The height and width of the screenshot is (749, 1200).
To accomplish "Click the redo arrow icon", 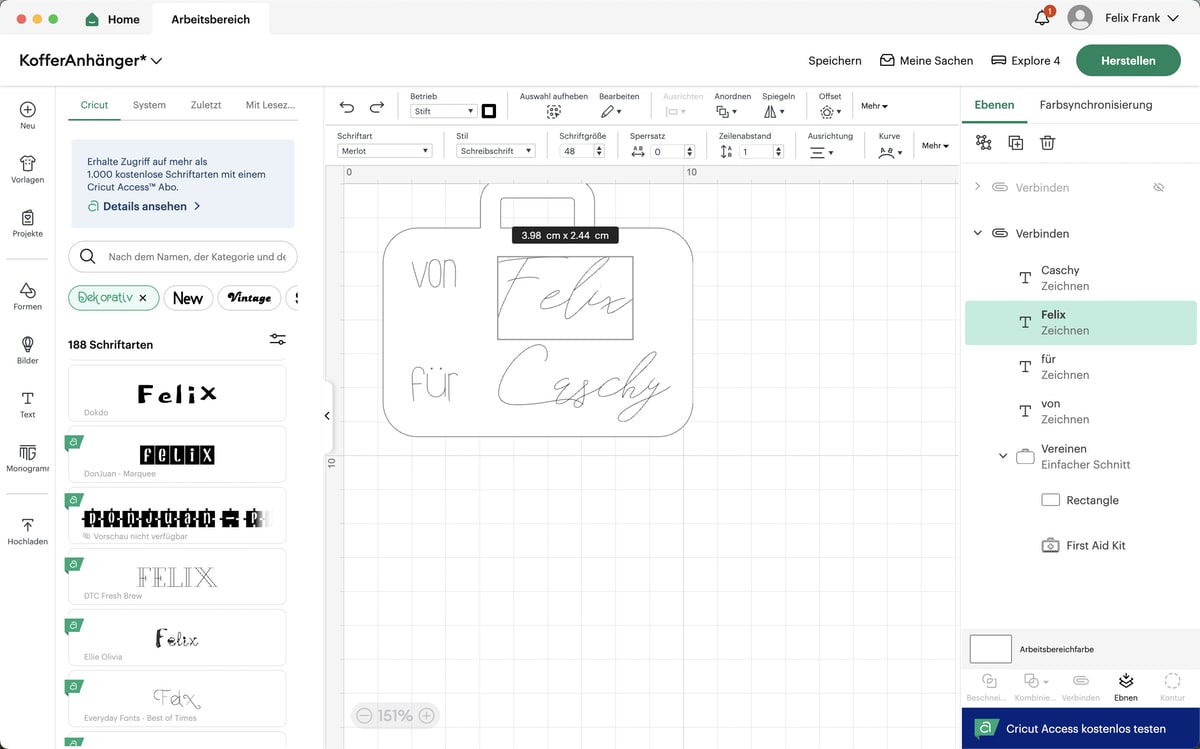I will [x=377, y=107].
